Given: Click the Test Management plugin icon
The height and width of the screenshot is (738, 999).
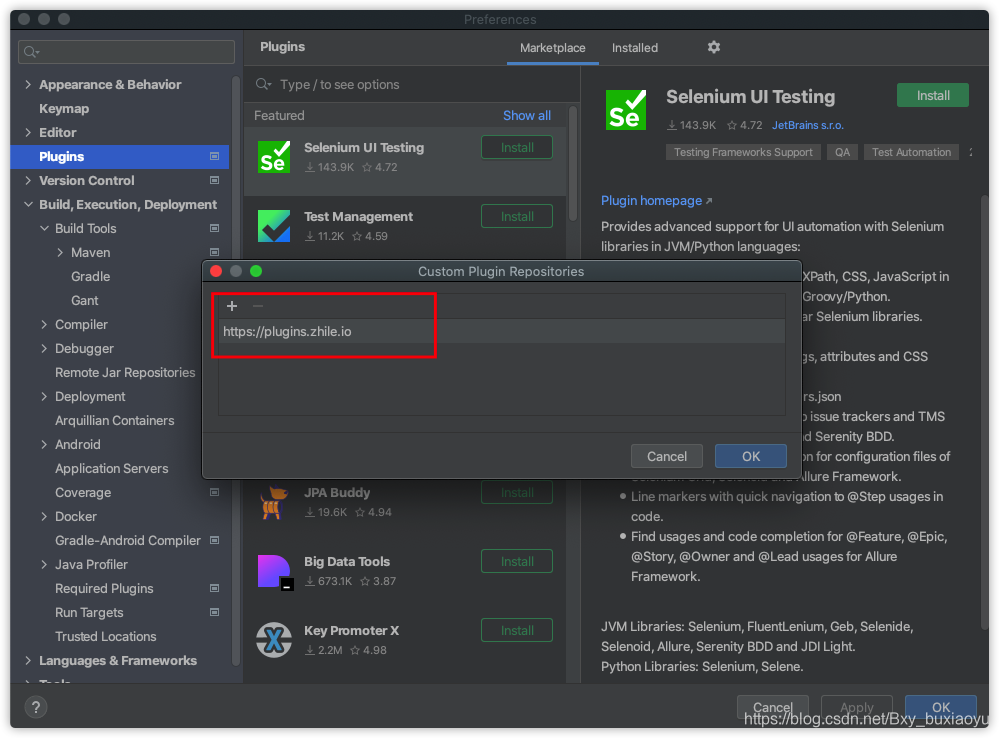Looking at the screenshot, I should coord(274,225).
